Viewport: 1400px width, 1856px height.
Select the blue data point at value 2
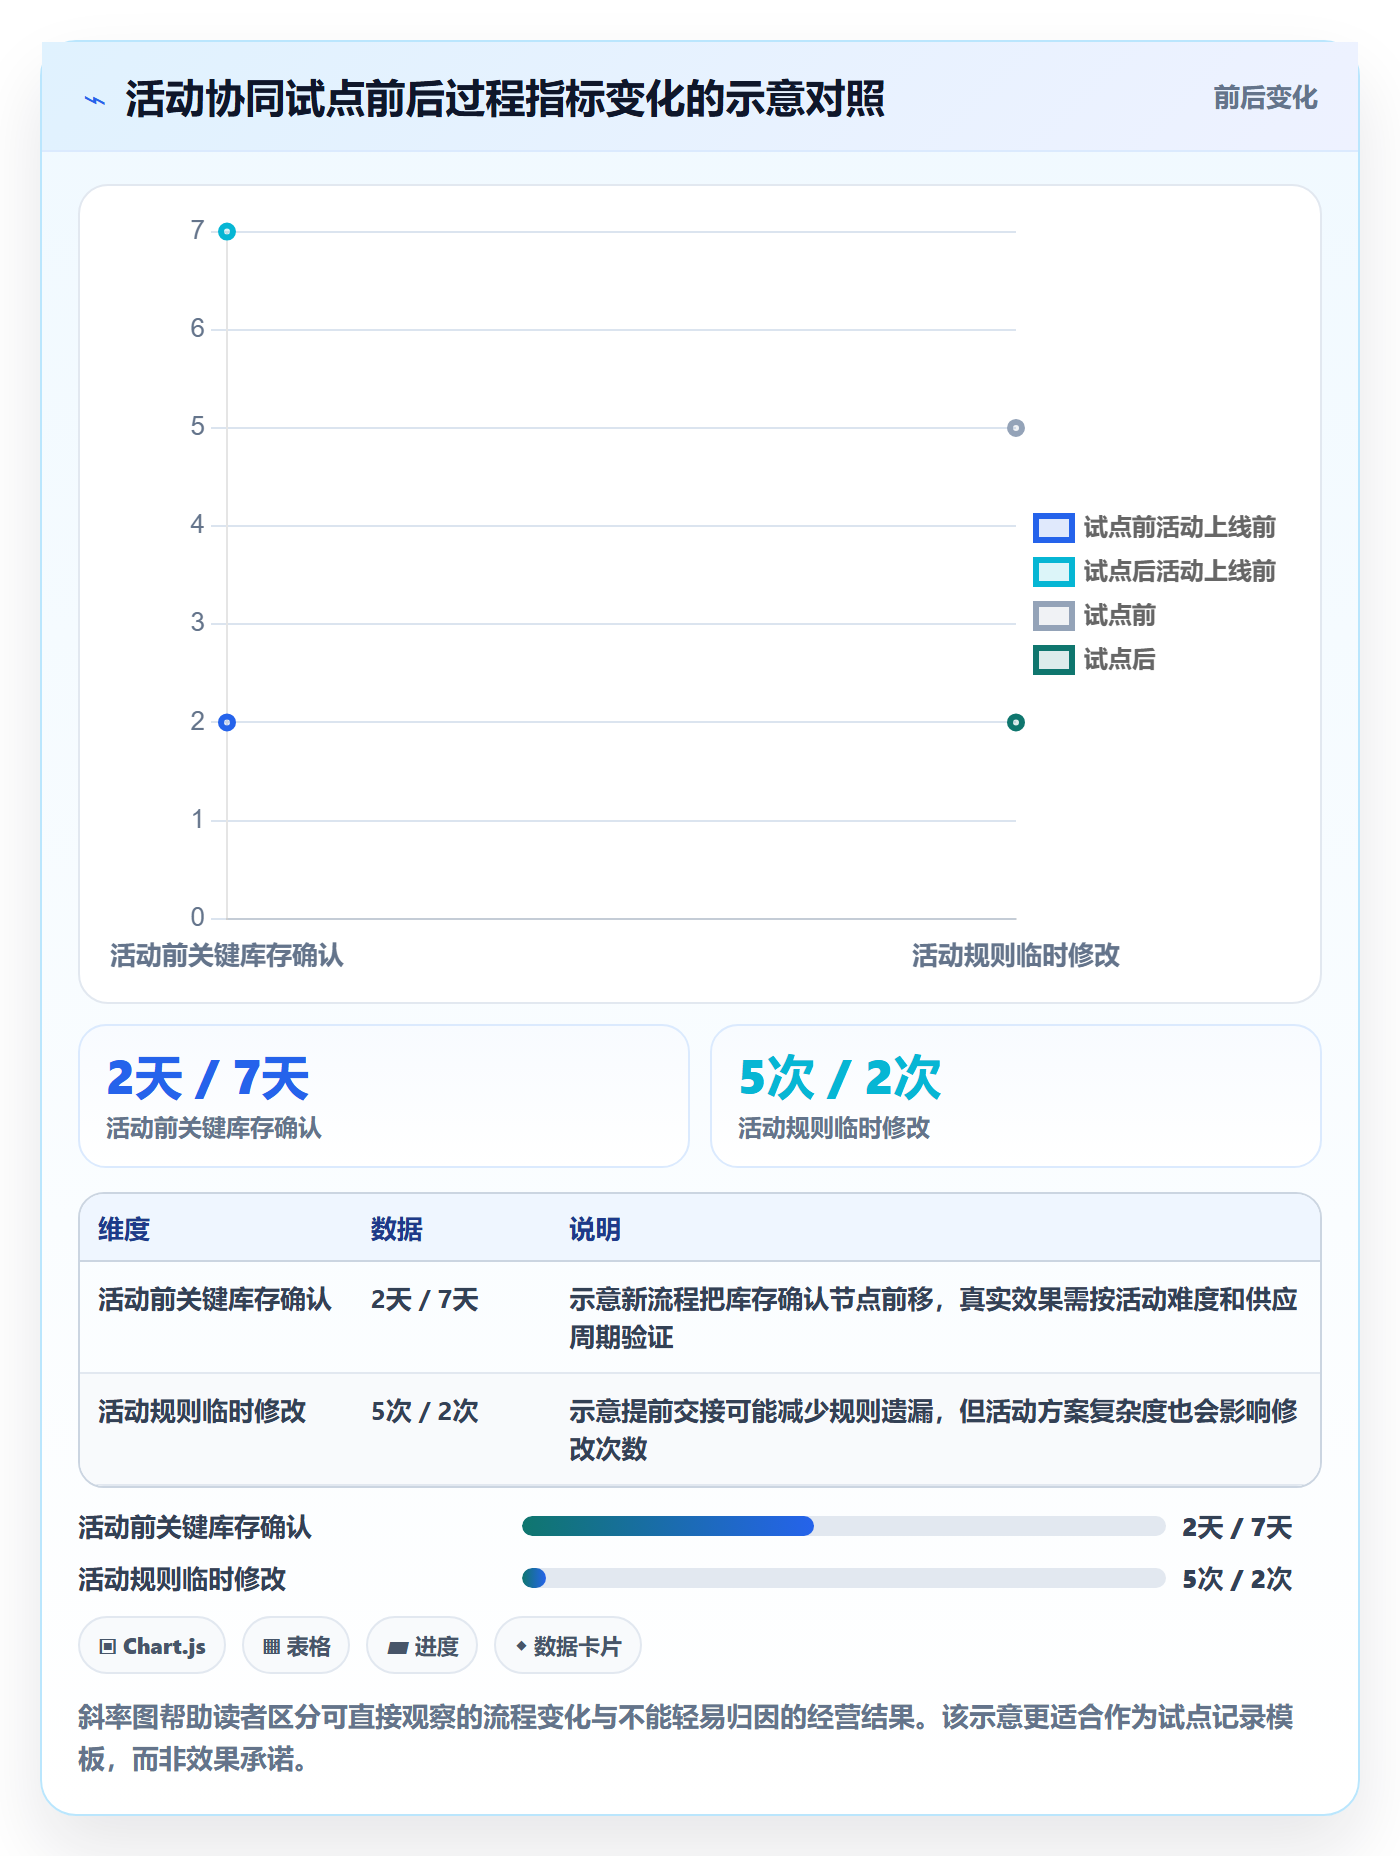(227, 722)
